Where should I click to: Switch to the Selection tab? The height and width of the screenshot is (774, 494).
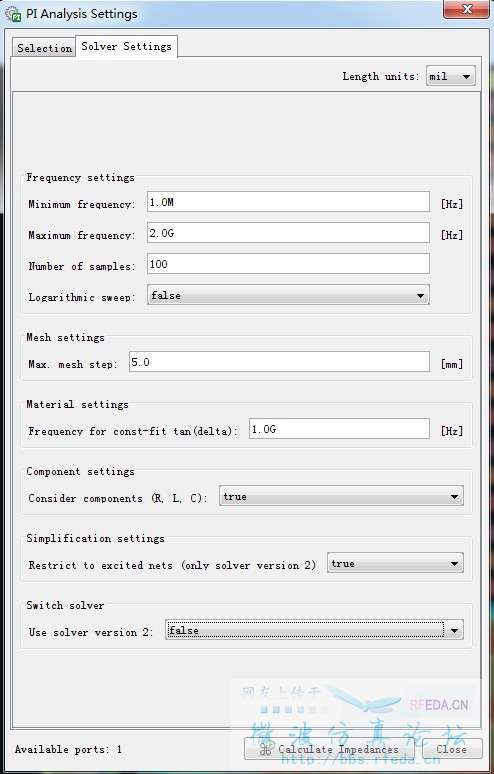coord(44,48)
